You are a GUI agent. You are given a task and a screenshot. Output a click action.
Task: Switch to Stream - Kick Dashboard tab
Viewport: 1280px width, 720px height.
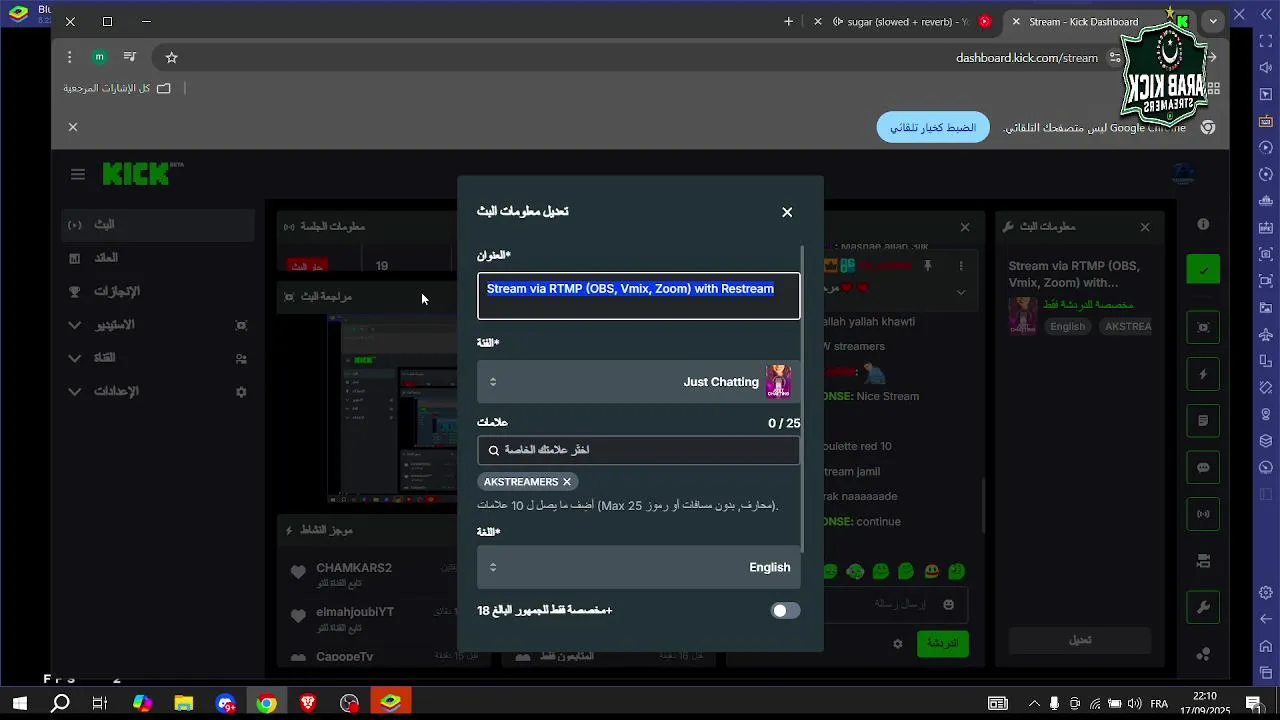(1084, 22)
